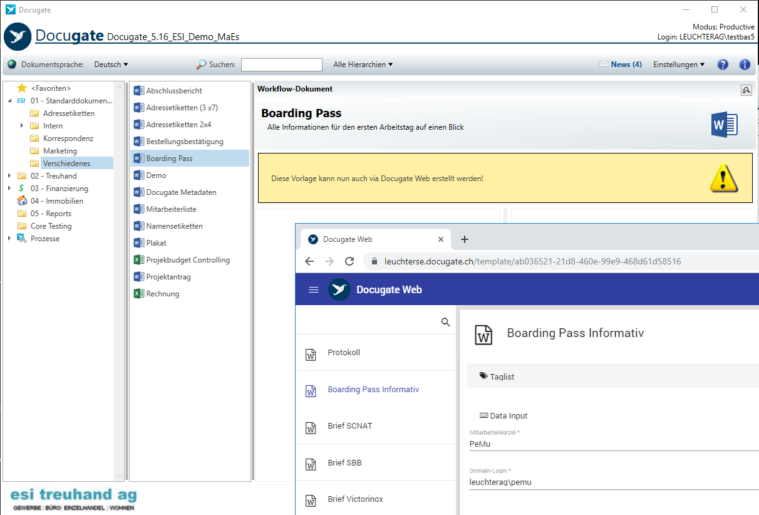Image resolution: width=759 pixels, height=515 pixels.
Task: Click the yellow warning triangle icon
Action: tap(723, 178)
